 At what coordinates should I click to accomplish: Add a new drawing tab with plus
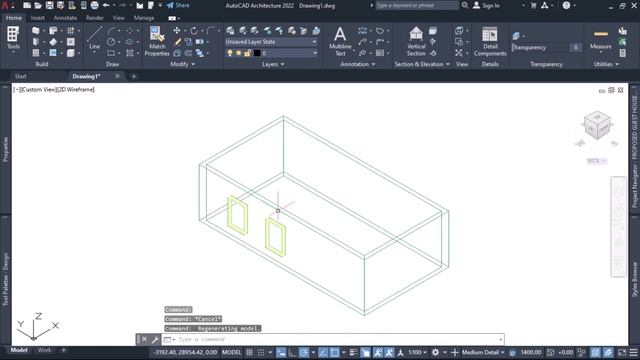133,76
